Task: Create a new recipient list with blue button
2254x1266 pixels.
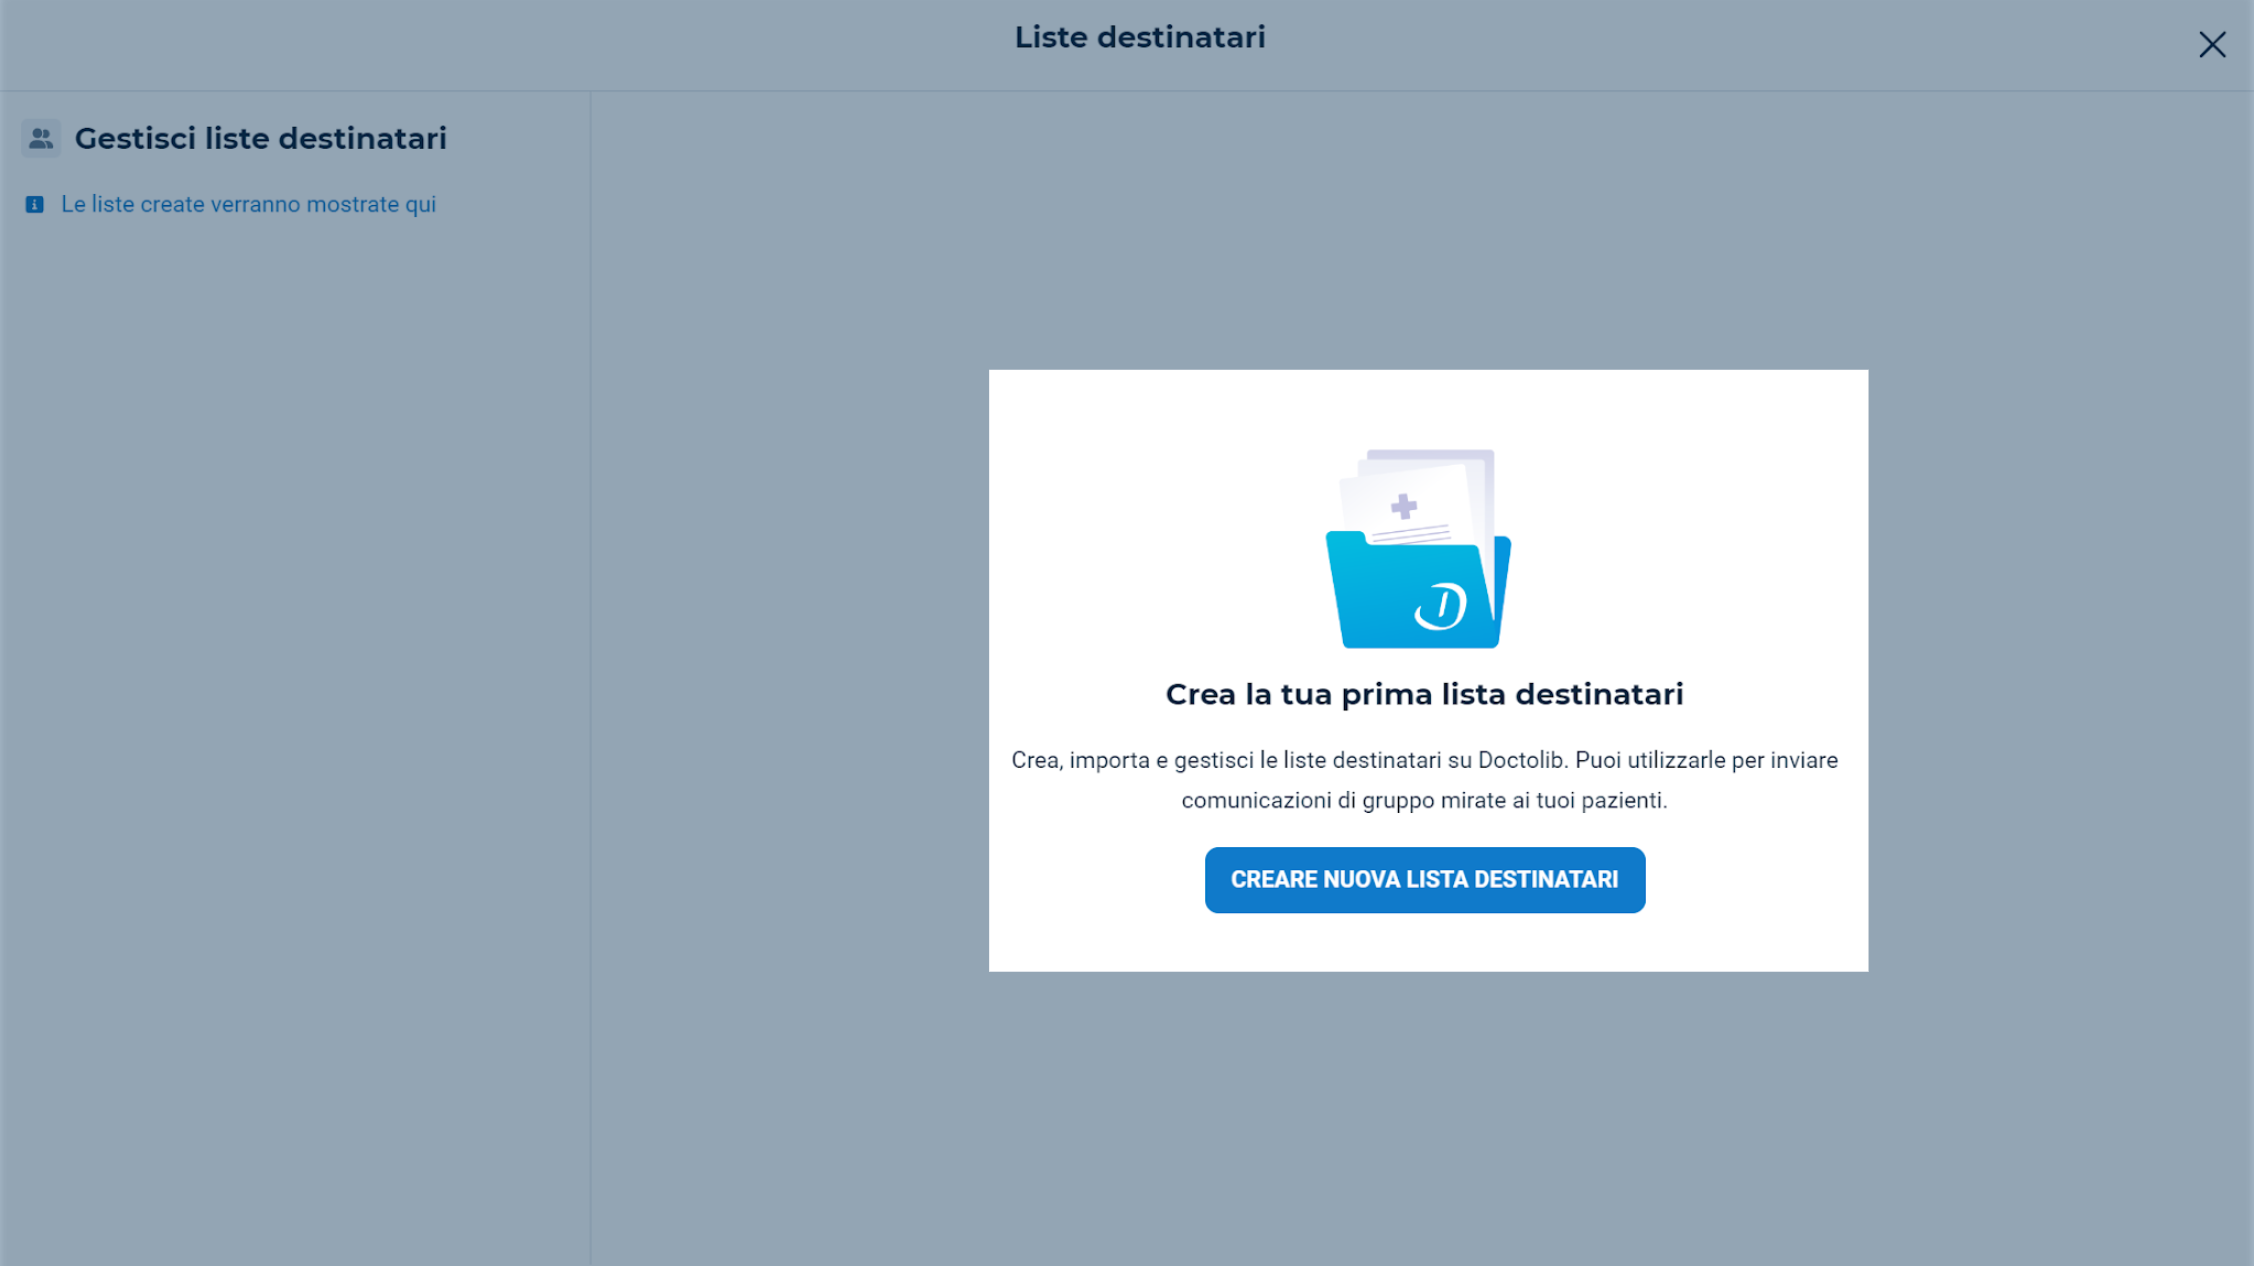Action: click(1424, 879)
